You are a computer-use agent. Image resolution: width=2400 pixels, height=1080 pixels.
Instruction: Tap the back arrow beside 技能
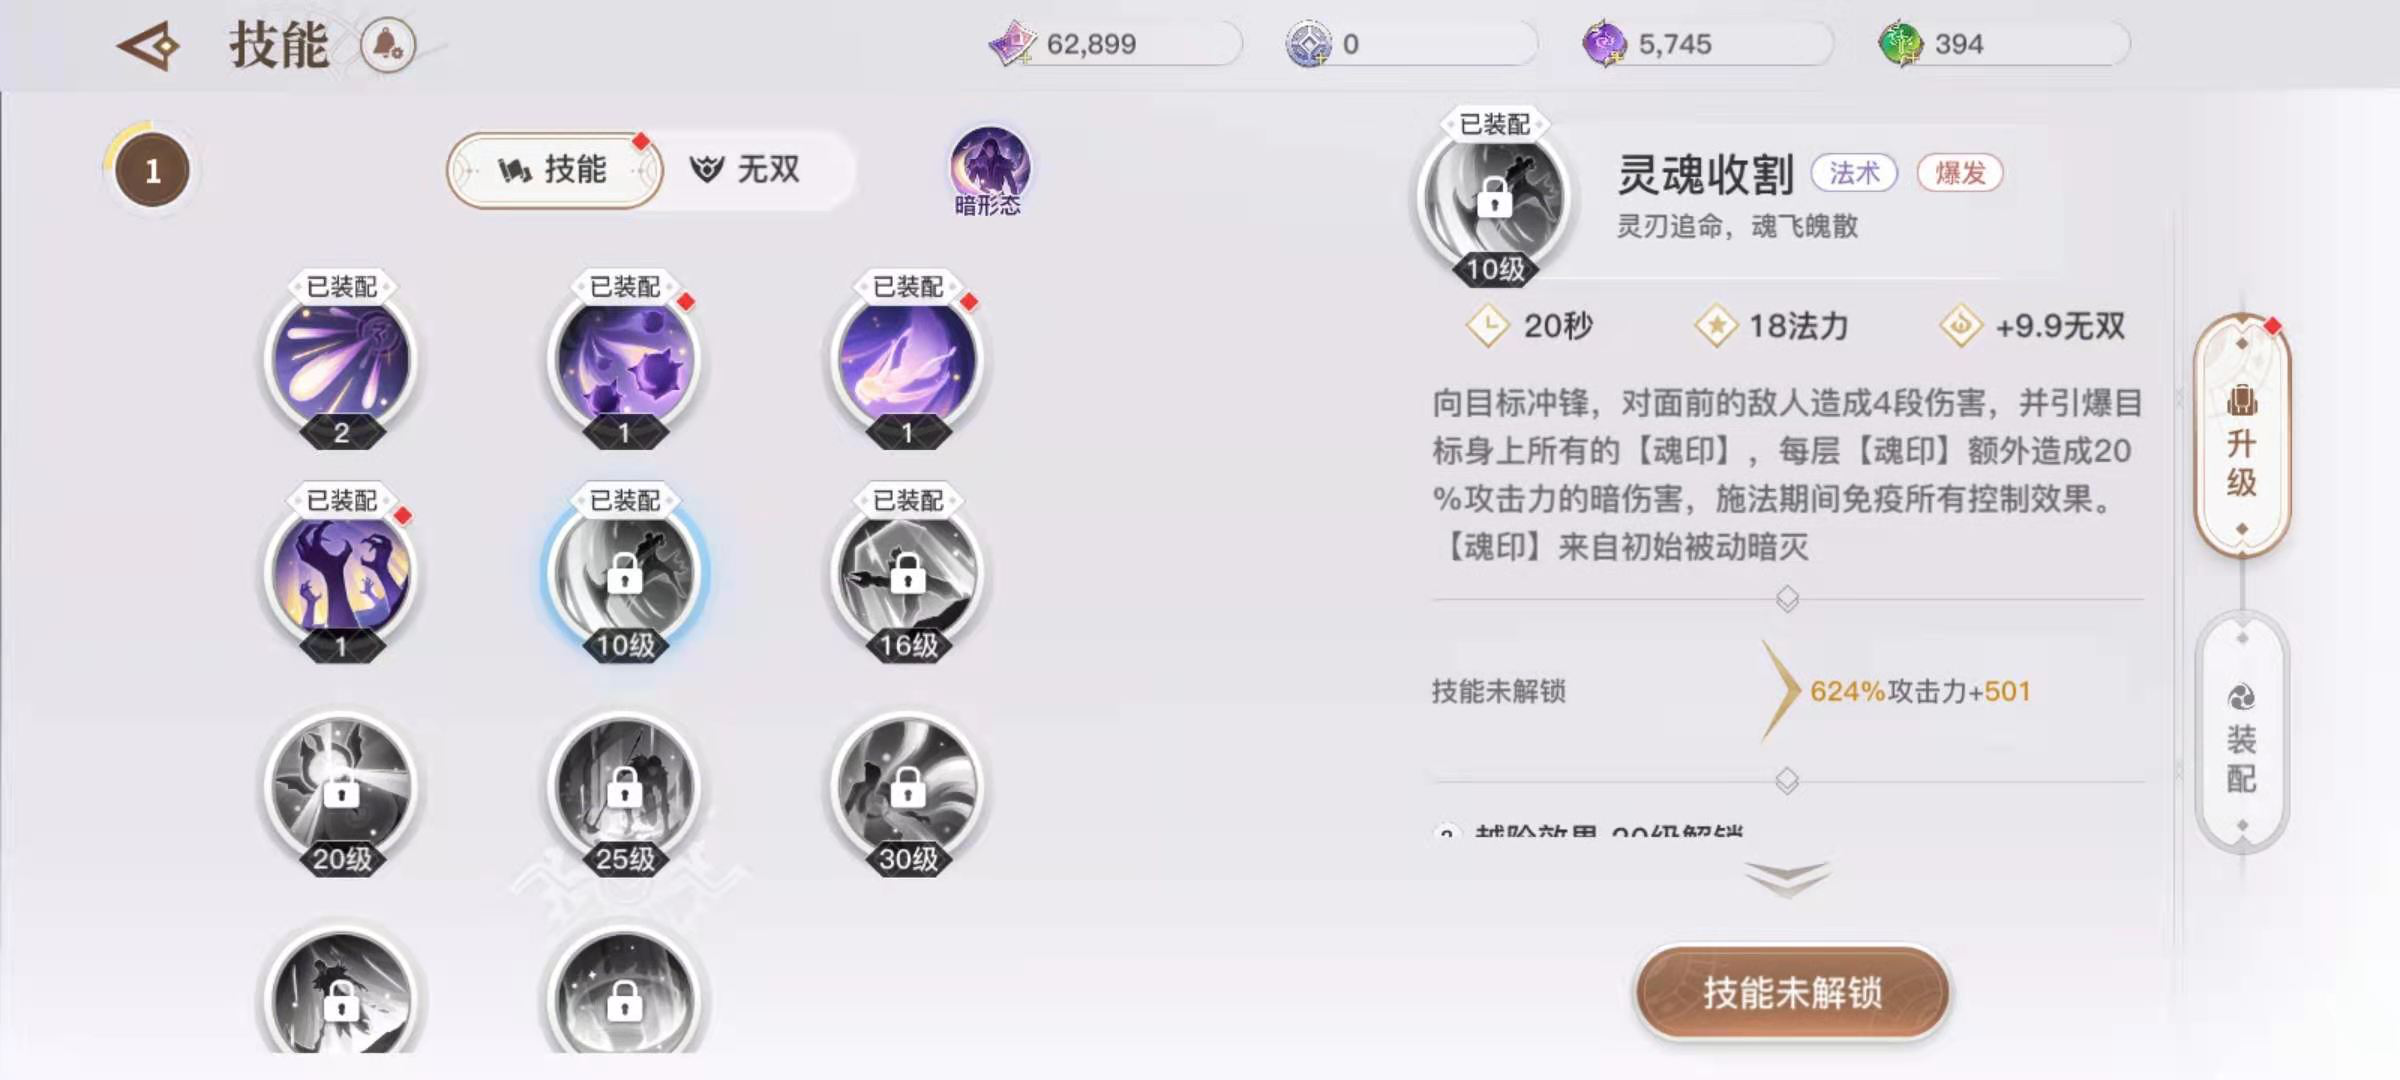[x=148, y=46]
